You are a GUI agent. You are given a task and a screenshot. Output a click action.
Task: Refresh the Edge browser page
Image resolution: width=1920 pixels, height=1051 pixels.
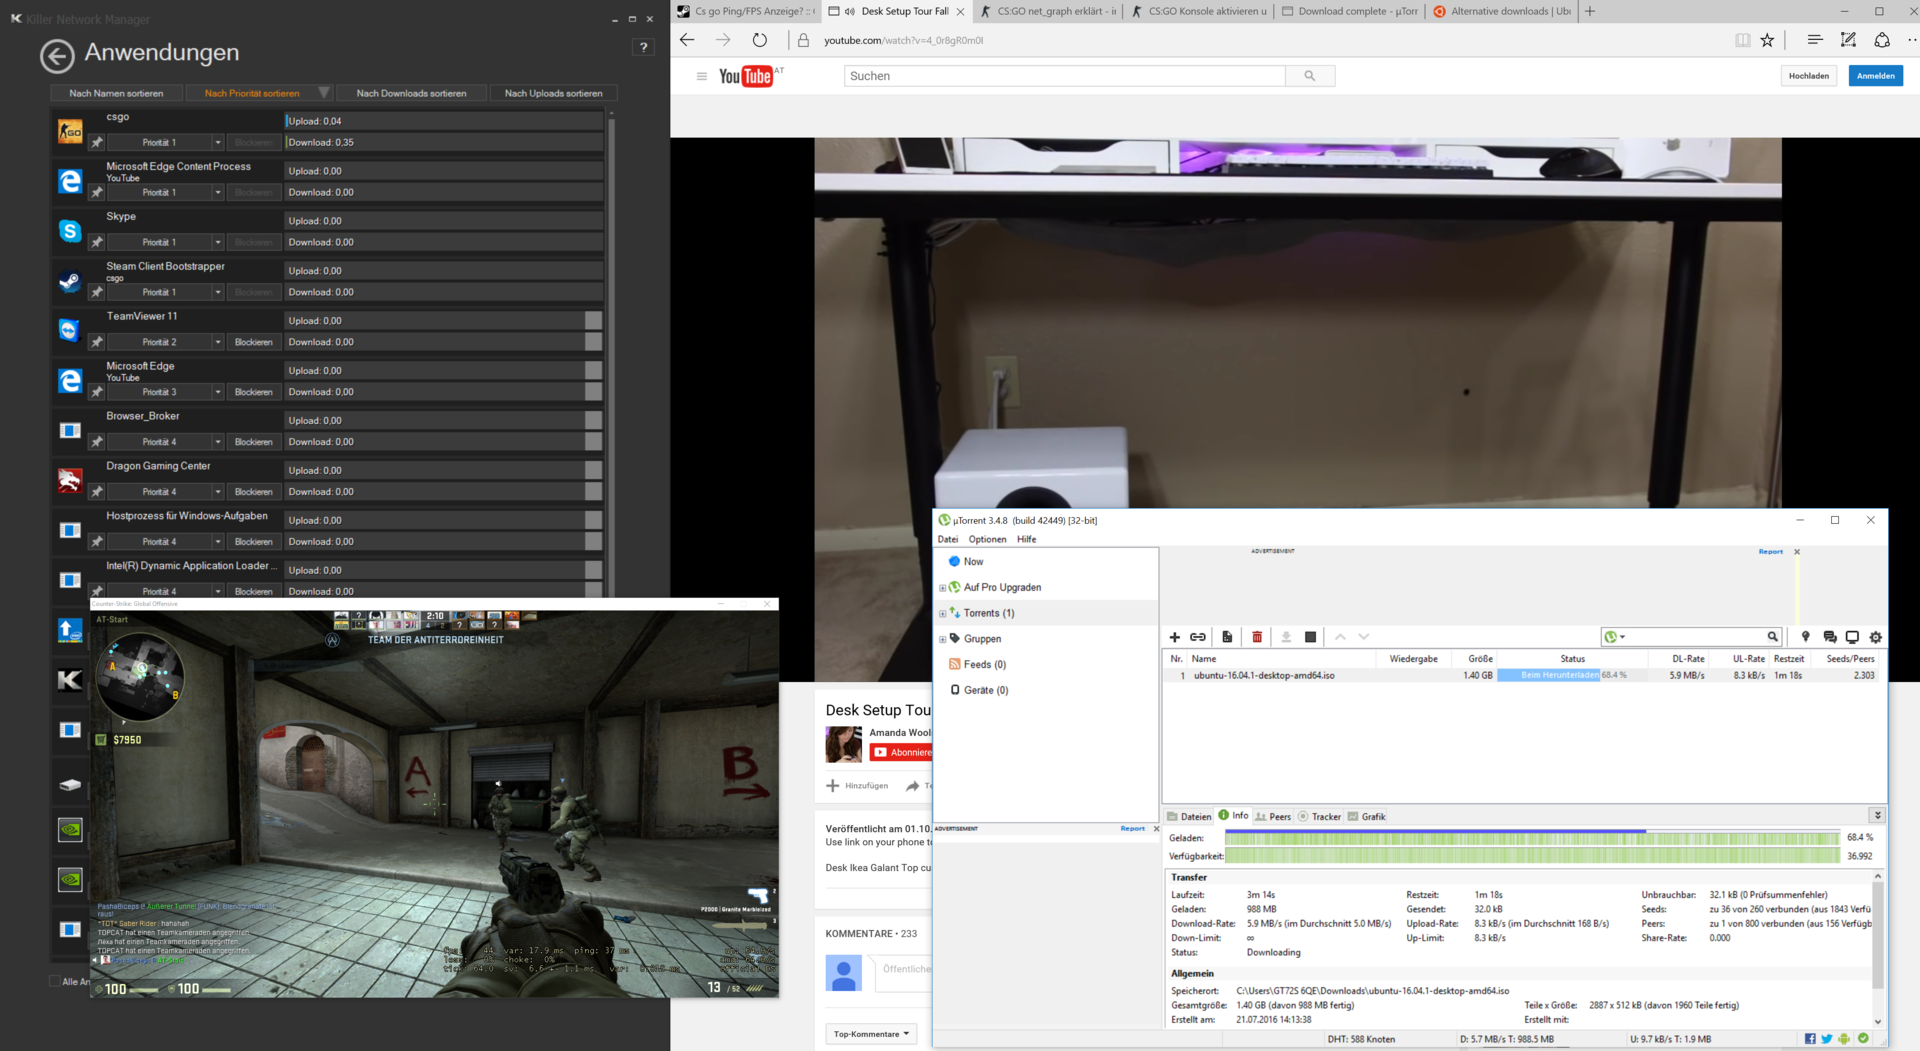760,40
